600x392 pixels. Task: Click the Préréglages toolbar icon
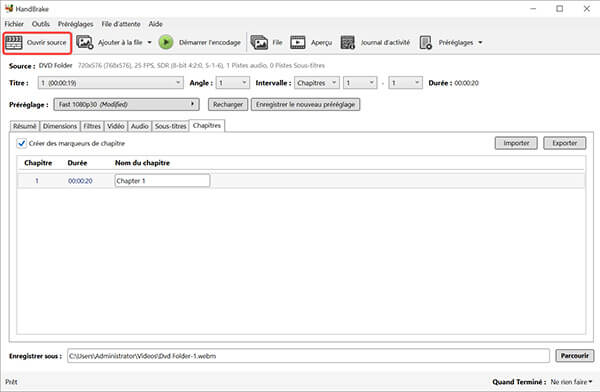click(x=426, y=42)
